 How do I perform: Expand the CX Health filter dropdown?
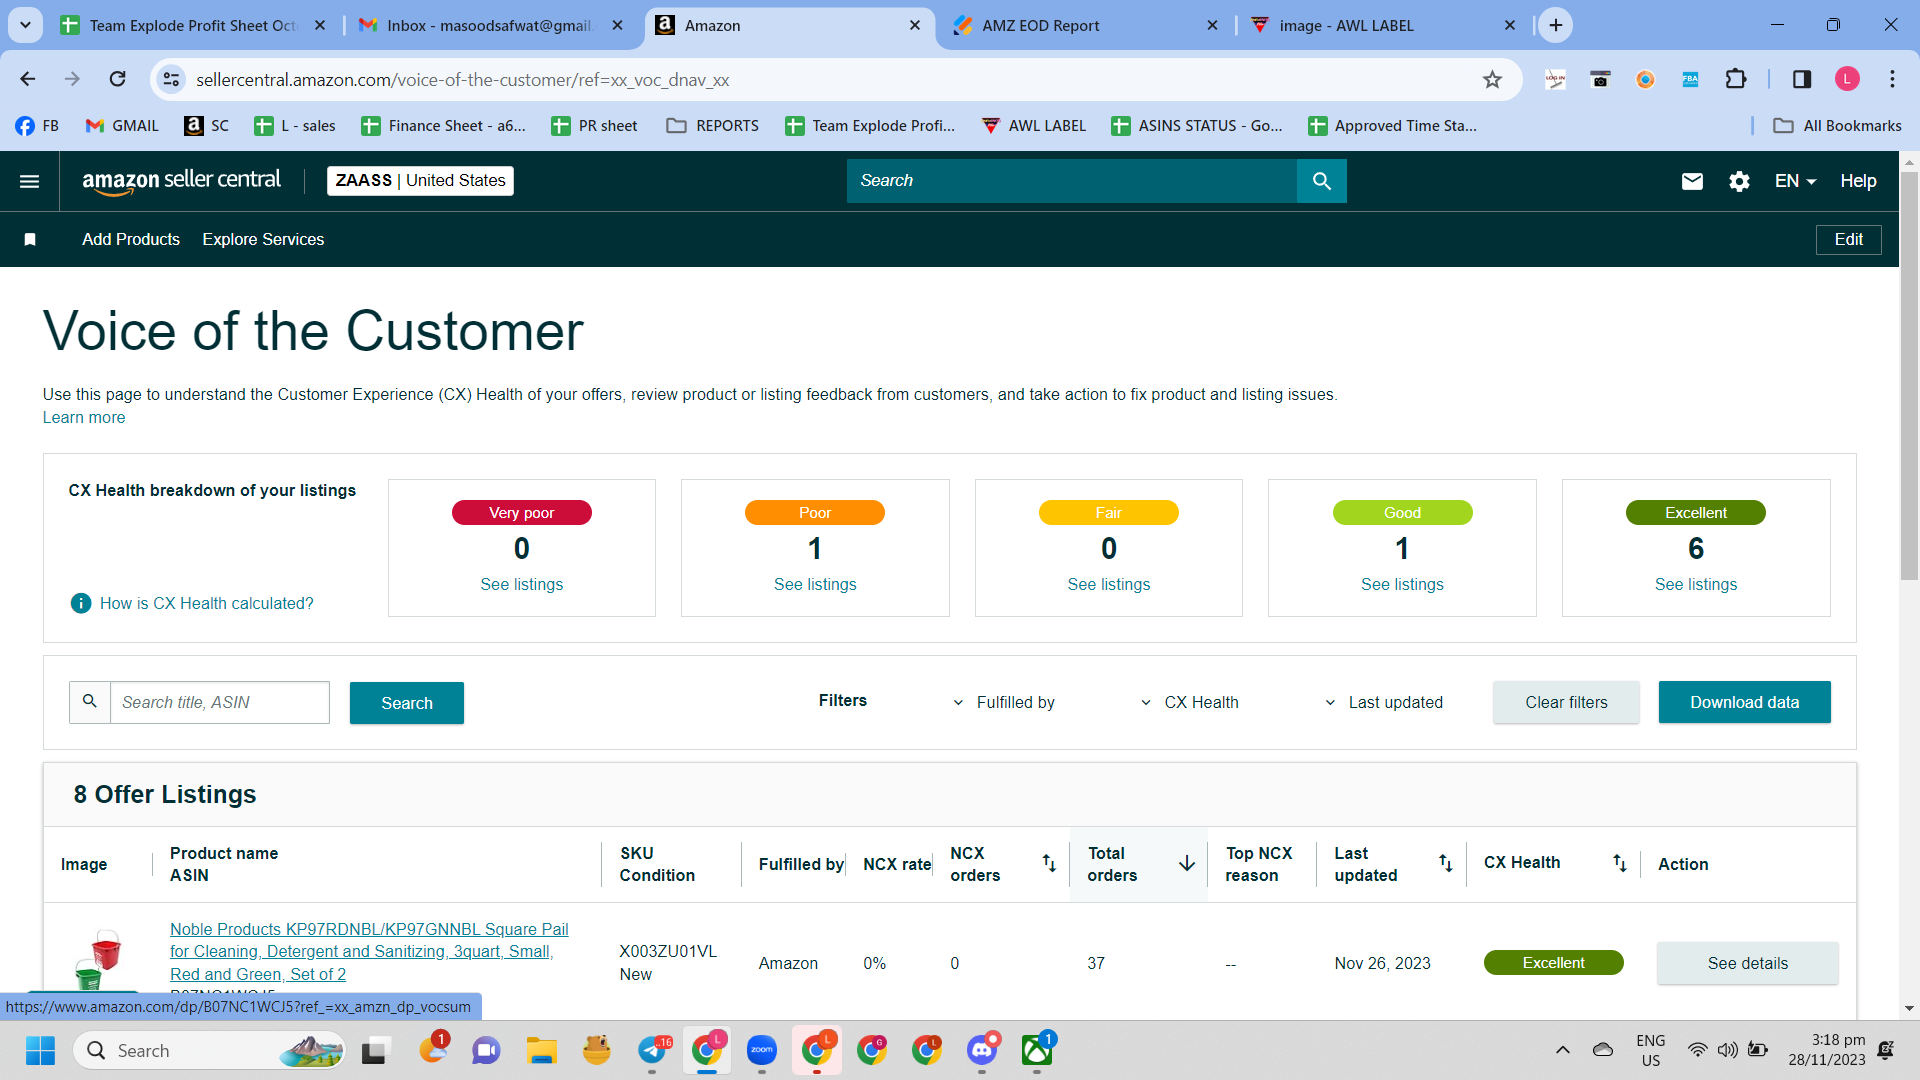[x=1190, y=702]
